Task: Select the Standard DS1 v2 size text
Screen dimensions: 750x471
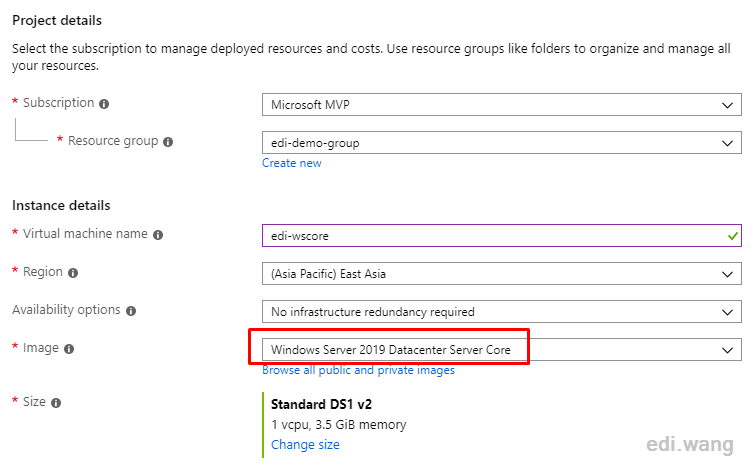Action: (321, 405)
